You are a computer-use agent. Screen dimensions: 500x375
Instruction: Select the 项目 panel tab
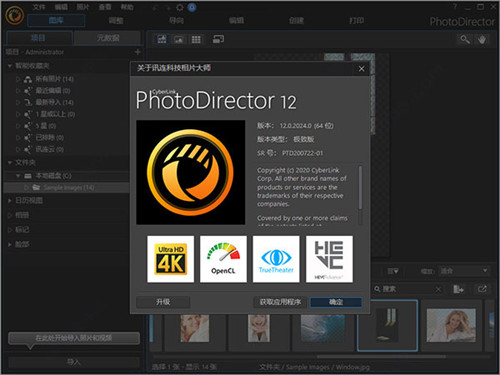coord(39,38)
